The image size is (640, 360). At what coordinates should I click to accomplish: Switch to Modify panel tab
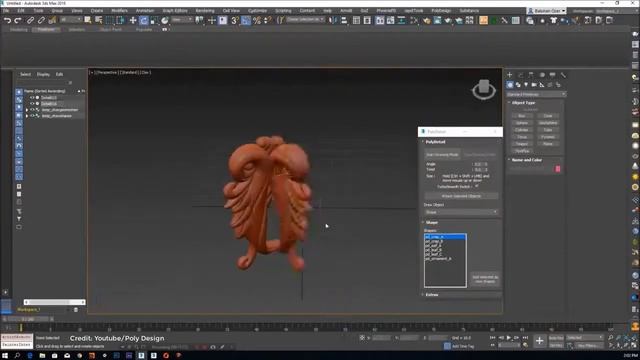click(520, 75)
